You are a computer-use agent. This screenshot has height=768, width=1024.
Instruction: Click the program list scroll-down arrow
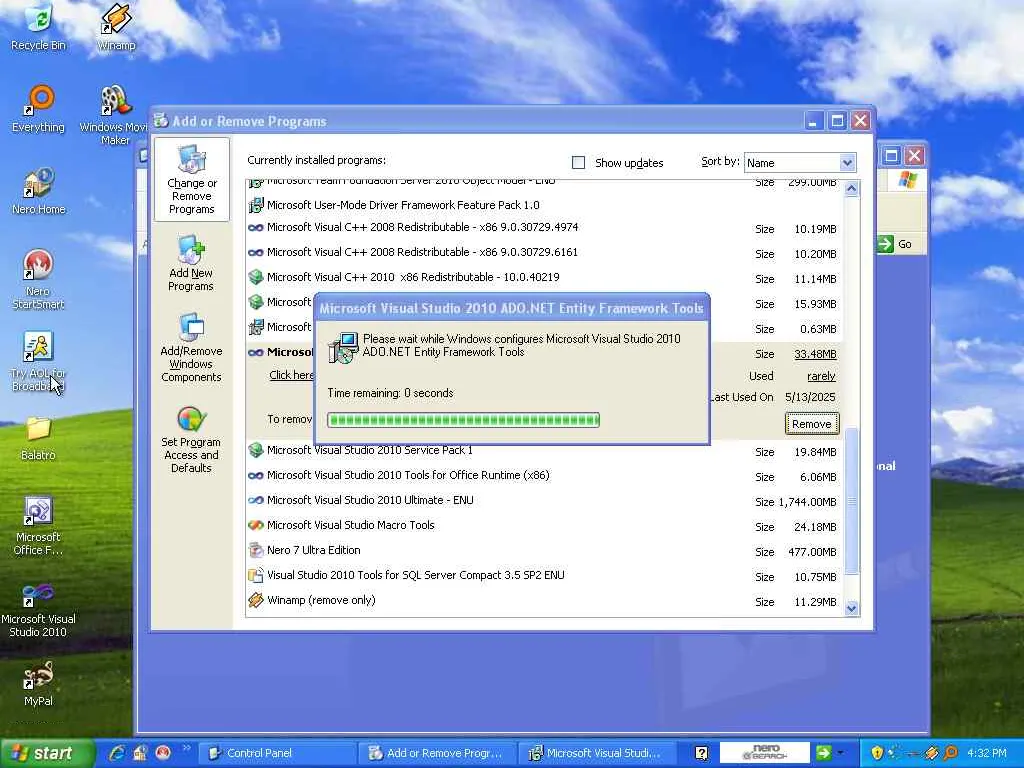pos(852,609)
